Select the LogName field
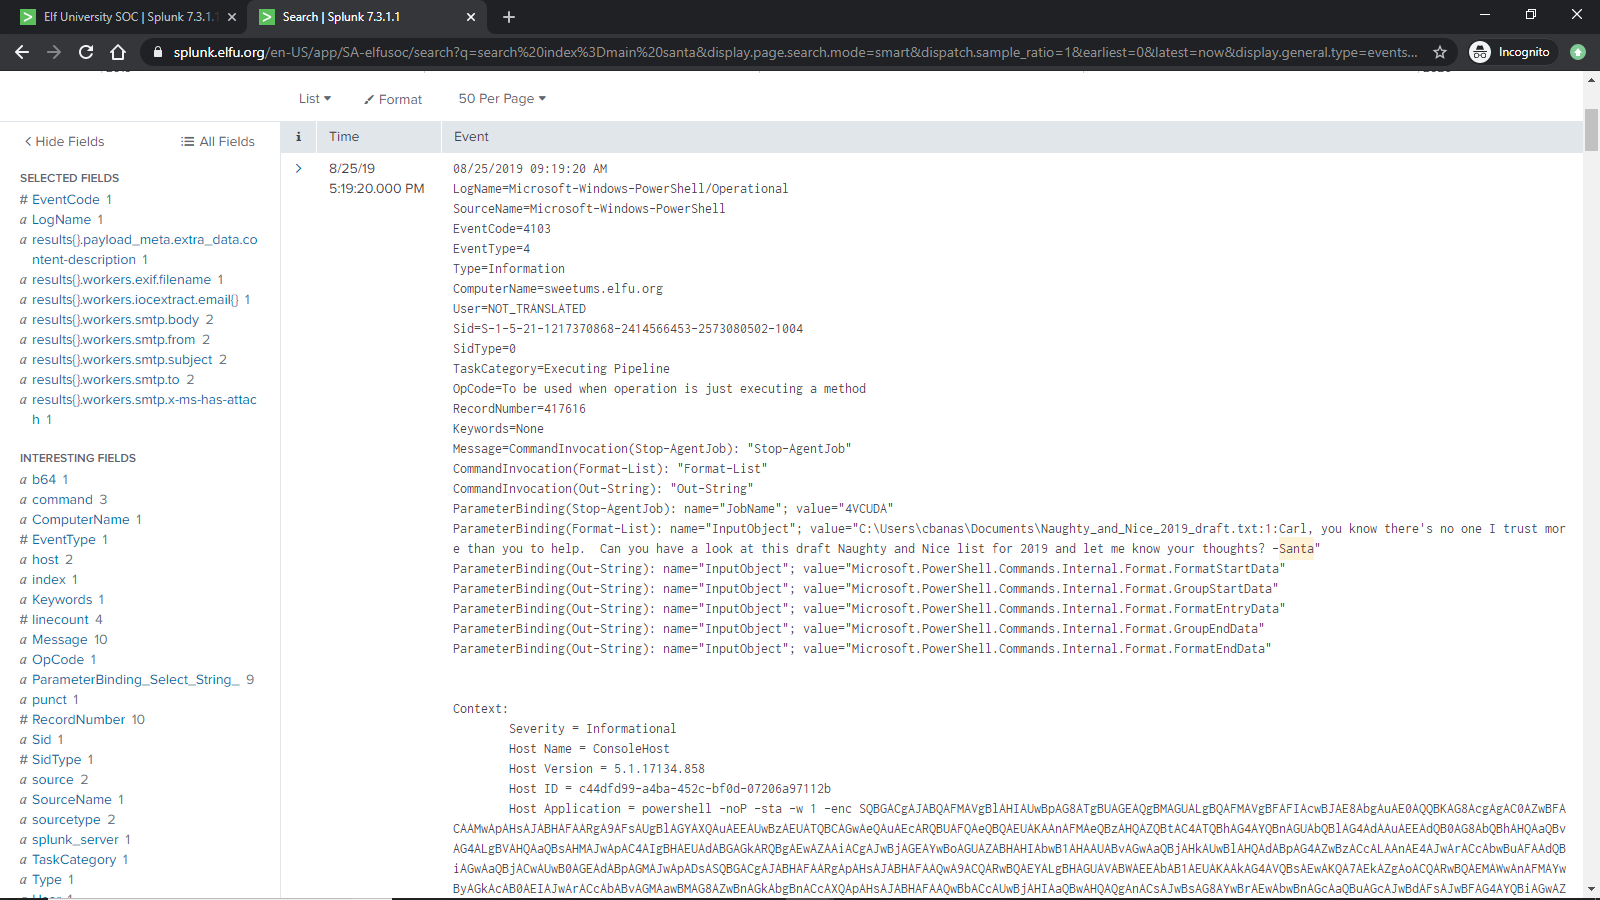The image size is (1600, 900). 61,220
